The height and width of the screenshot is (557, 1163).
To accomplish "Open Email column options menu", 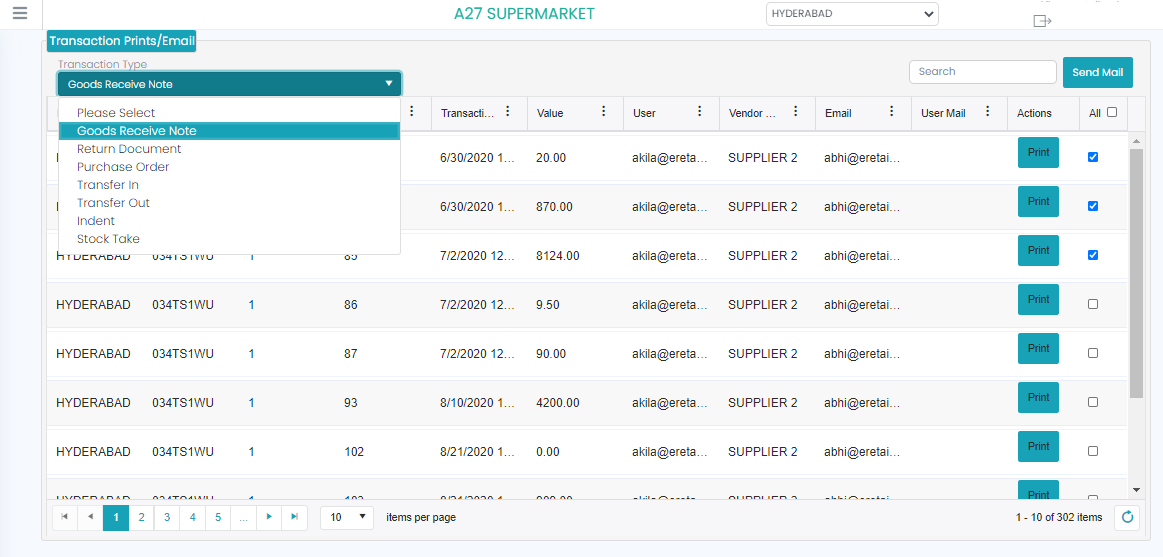I will (891, 112).
